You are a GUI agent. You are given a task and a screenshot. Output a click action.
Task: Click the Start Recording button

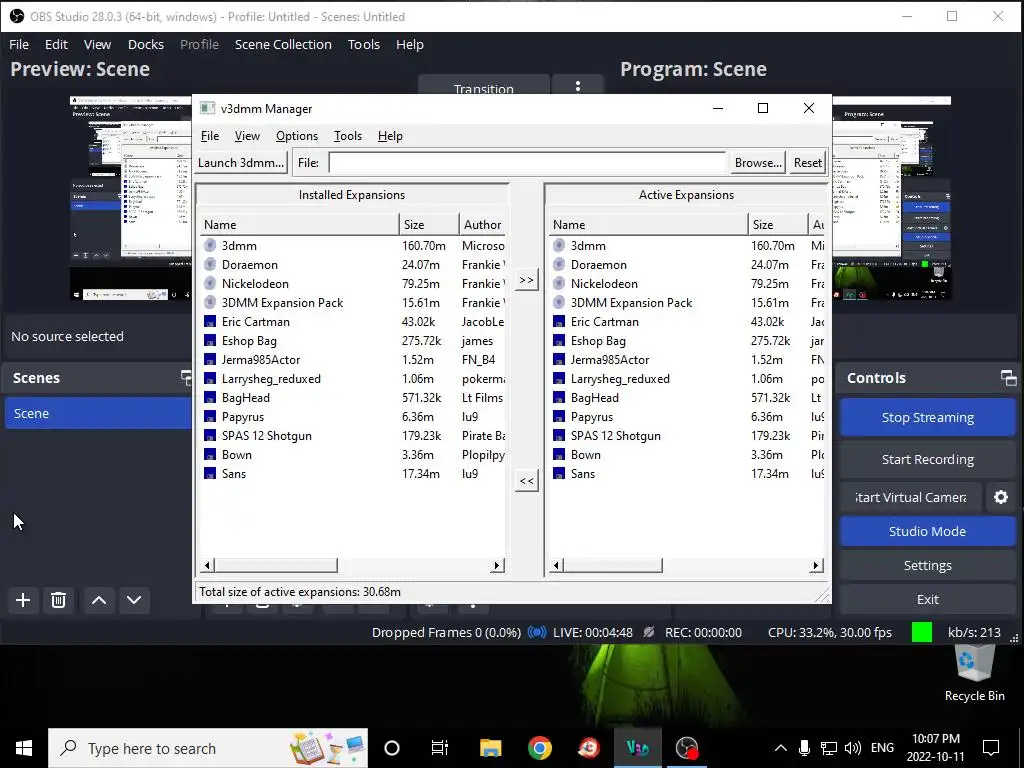927,459
